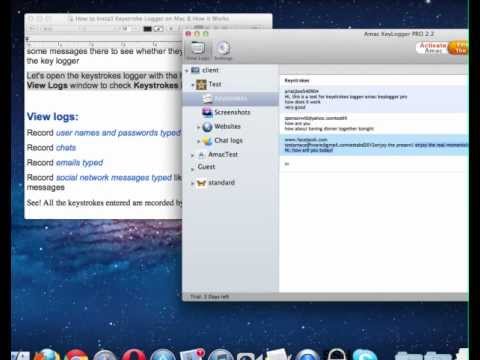The image size is (480, 360).
Task: Select the first 'test for keystrokes logger' entry
Action: 374,99
